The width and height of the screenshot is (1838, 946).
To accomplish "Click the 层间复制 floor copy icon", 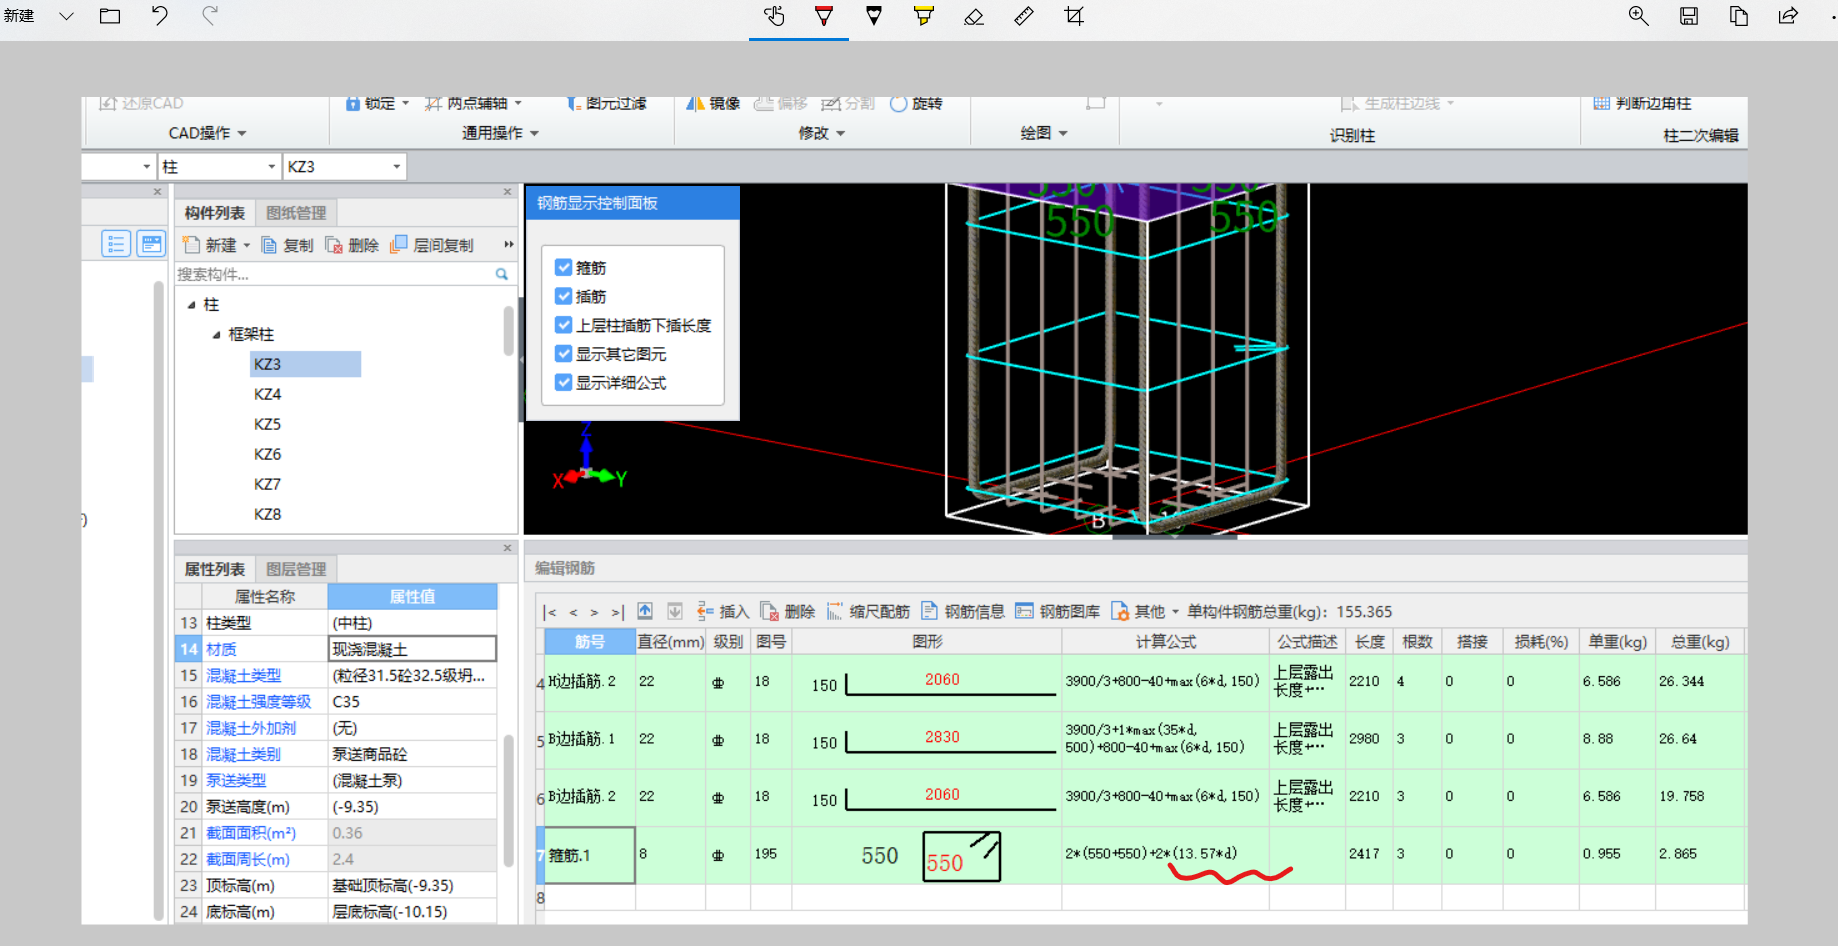I will (x=431, y=245).
